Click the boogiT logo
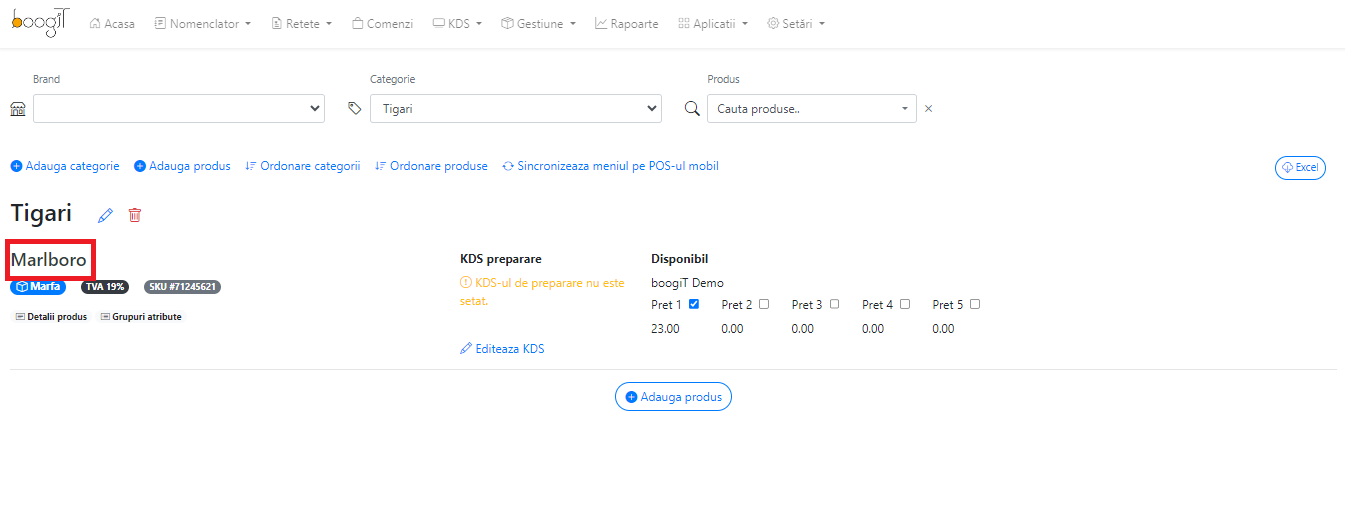 coord(40,22)
